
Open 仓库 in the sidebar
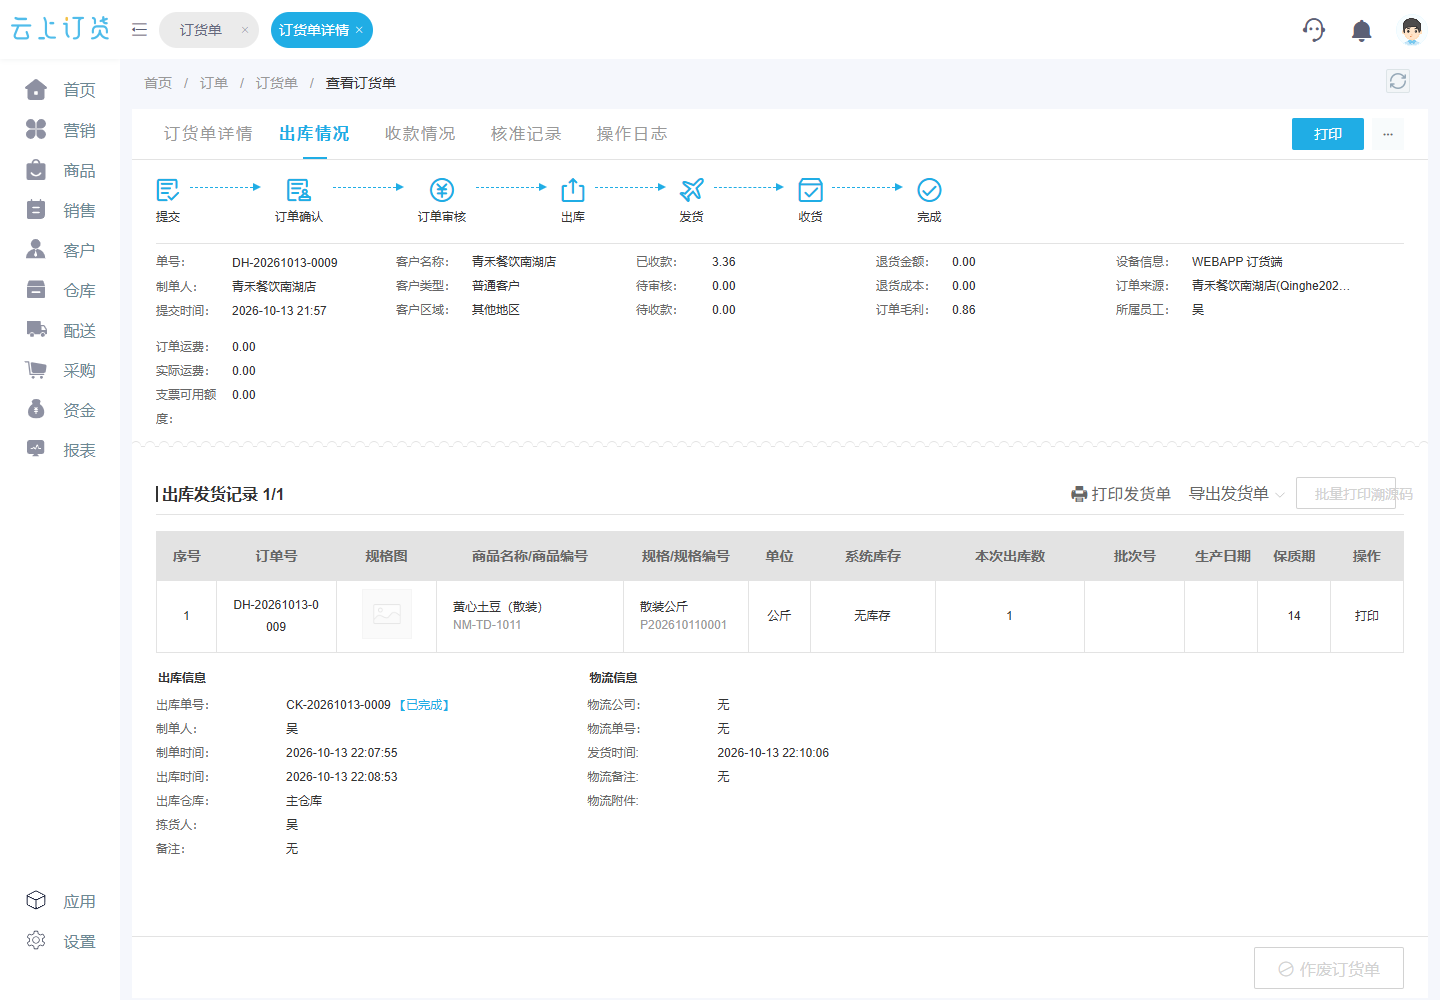coord(60,290)
